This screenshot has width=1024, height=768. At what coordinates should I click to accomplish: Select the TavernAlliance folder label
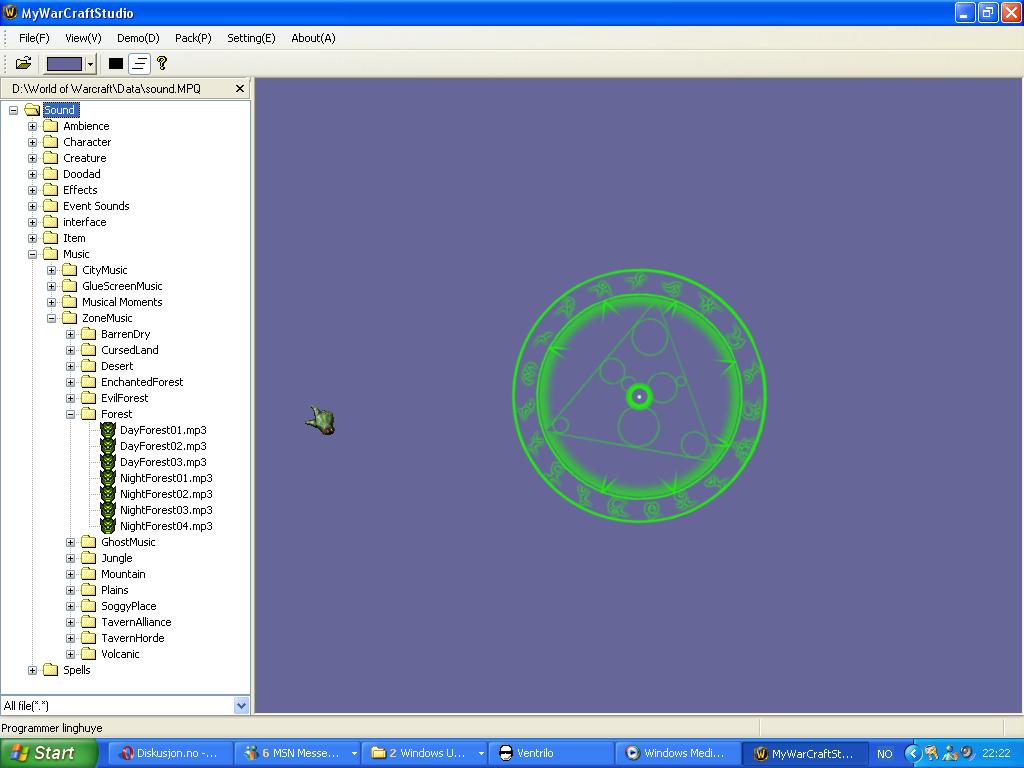tap(136, 622)
